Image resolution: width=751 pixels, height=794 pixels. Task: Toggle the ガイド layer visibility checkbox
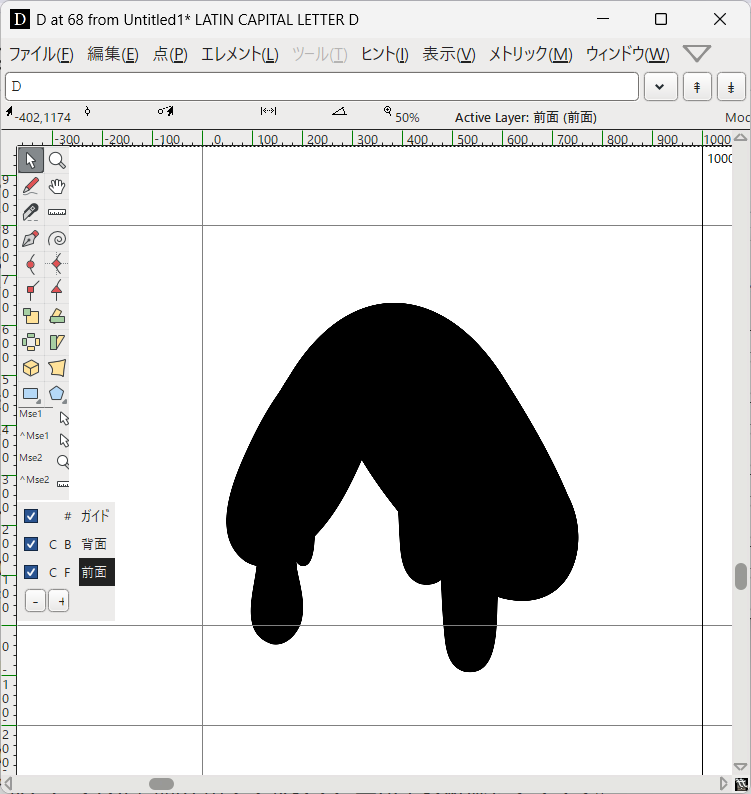pos(31,516)
